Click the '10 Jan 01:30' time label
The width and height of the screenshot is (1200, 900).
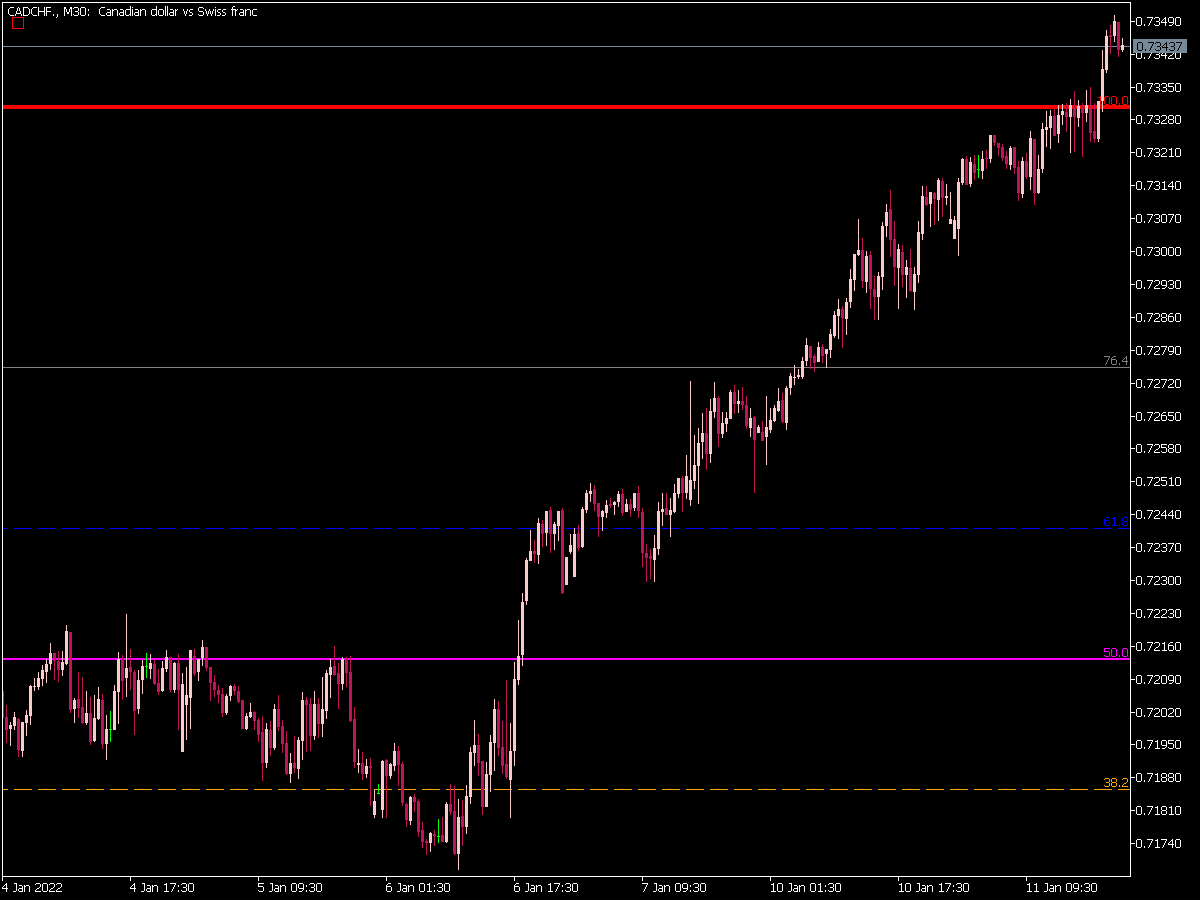pyautogui.click(x=805, y=887)
